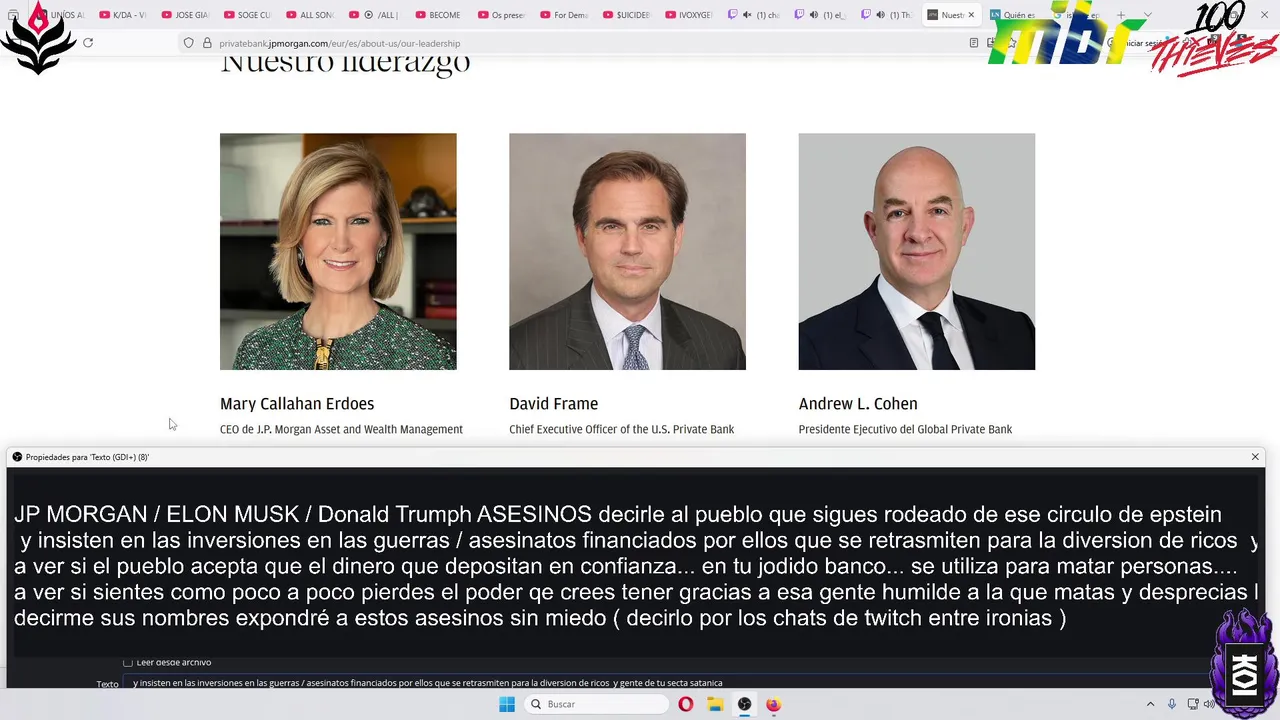Switch to the Twitch (1) cha tab

(x=754, y=15)
